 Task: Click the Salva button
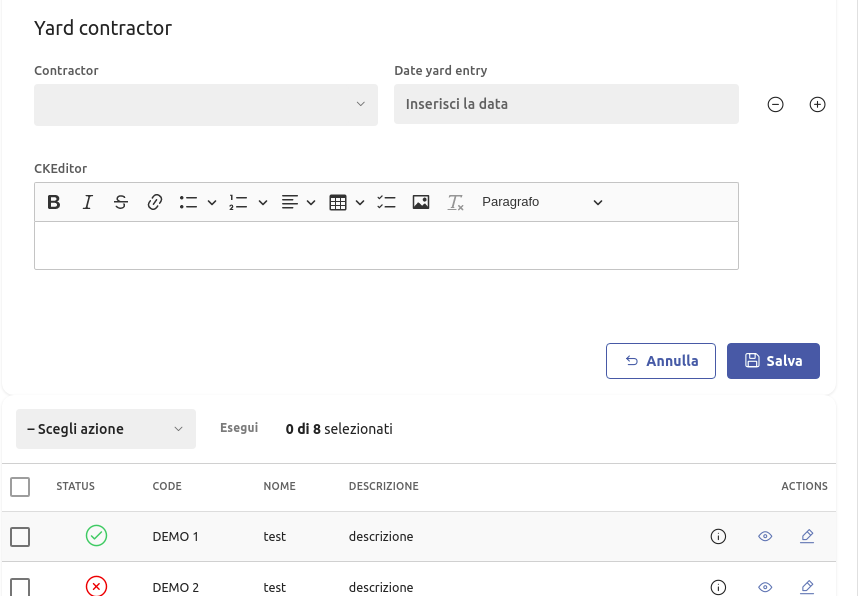(773, 361)
